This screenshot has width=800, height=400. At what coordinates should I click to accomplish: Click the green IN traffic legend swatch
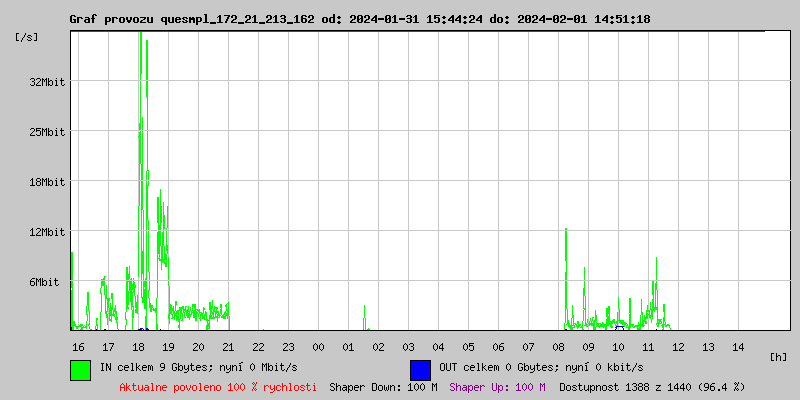(80, 369)
